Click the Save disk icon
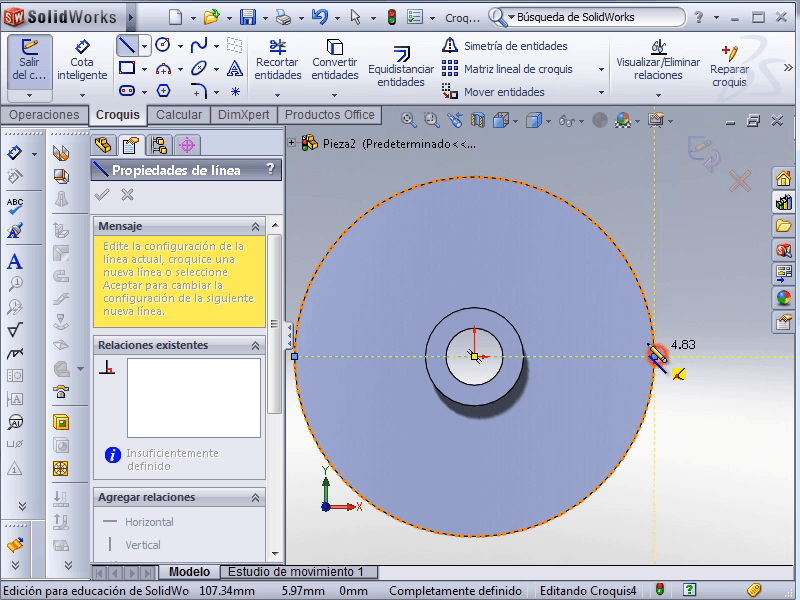The height and width of the screenshot is (600, 800). [247, 17]
